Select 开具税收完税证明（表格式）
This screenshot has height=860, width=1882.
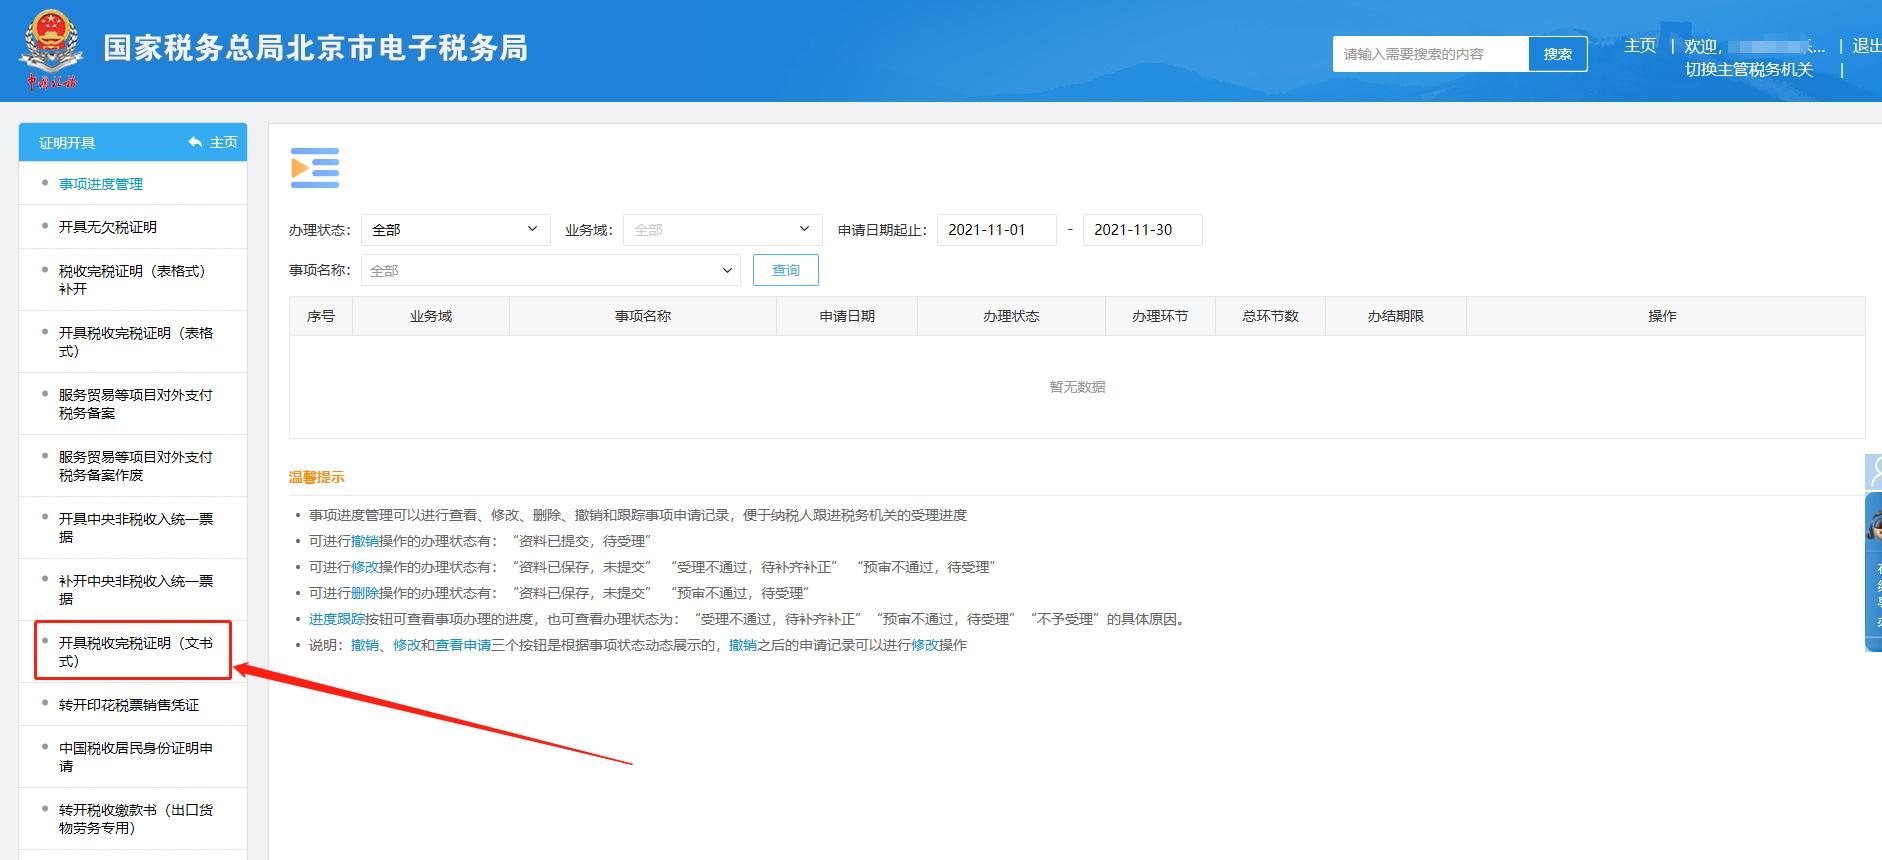(x=136, y=342)
